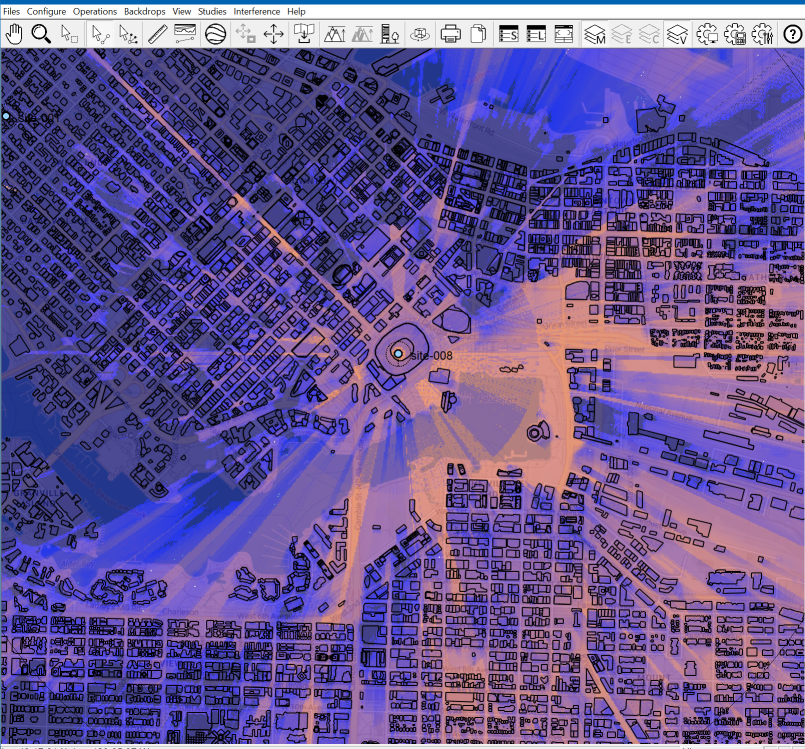Screen dimensions: 805x749
Task: Choose the ruler measurement tool
Action: tap(157, 34)
